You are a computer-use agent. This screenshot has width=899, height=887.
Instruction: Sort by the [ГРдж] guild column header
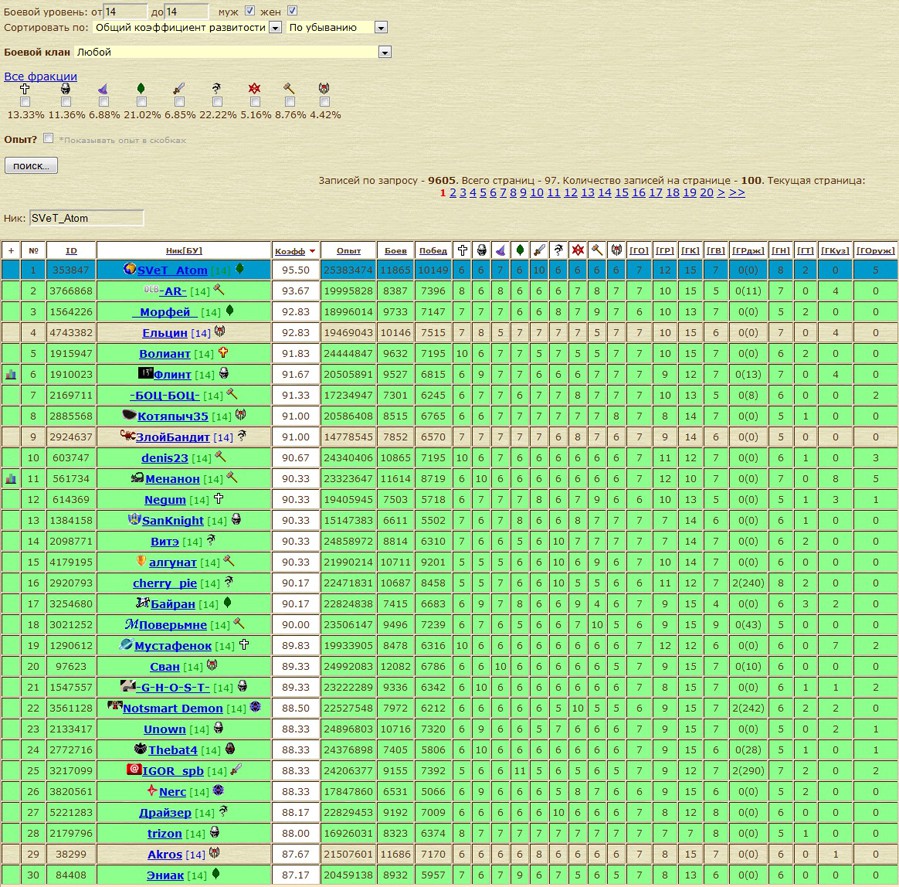point(748,251)
